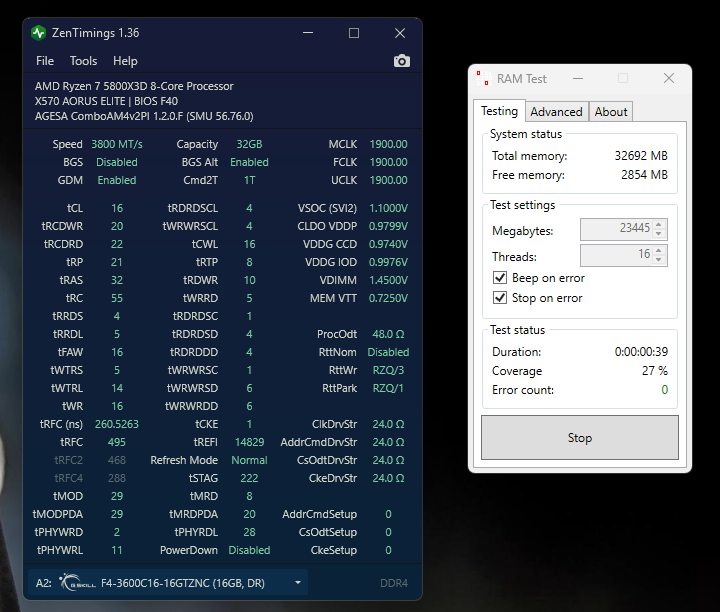Decrease the Threads value with down arrow
The height and width of the screenshot is (612, 720).
659,259
